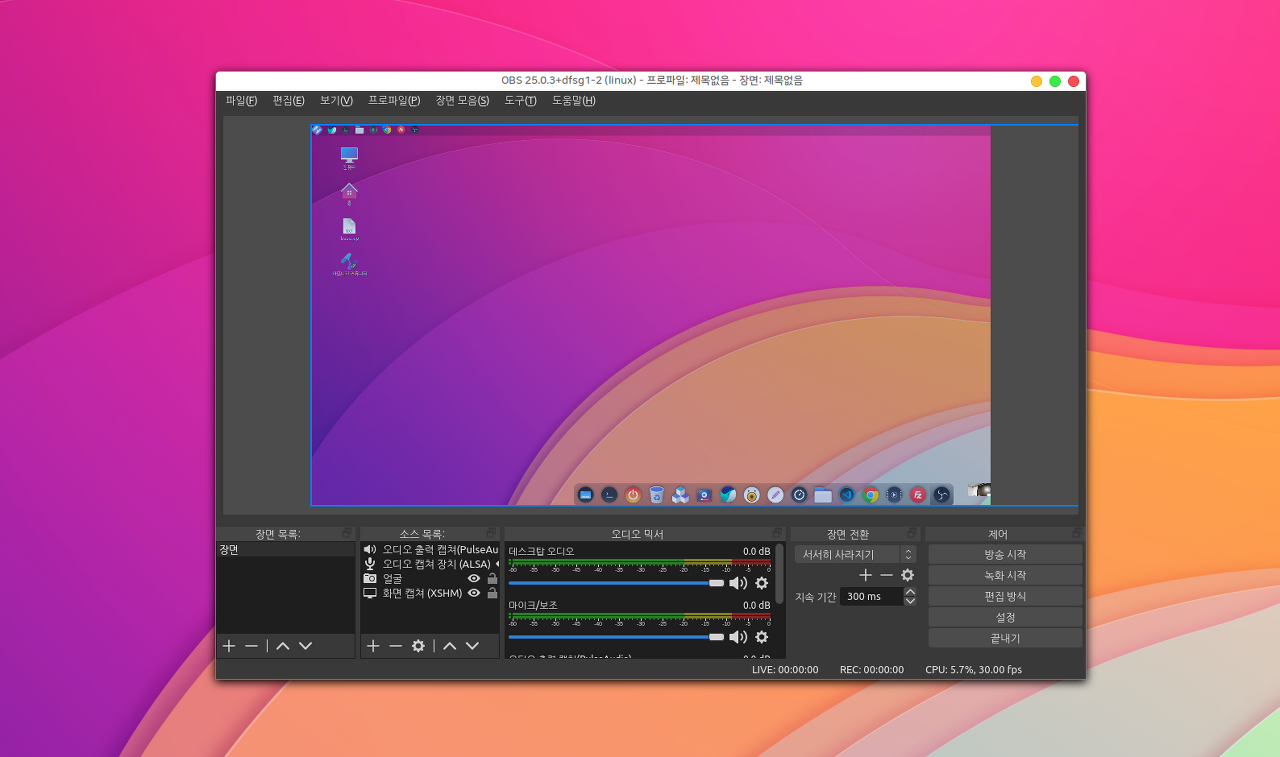Viewport: 1280px width, 757px height.
Task: Remove the selected scene with the minus icon
Action: pos(252,646)
